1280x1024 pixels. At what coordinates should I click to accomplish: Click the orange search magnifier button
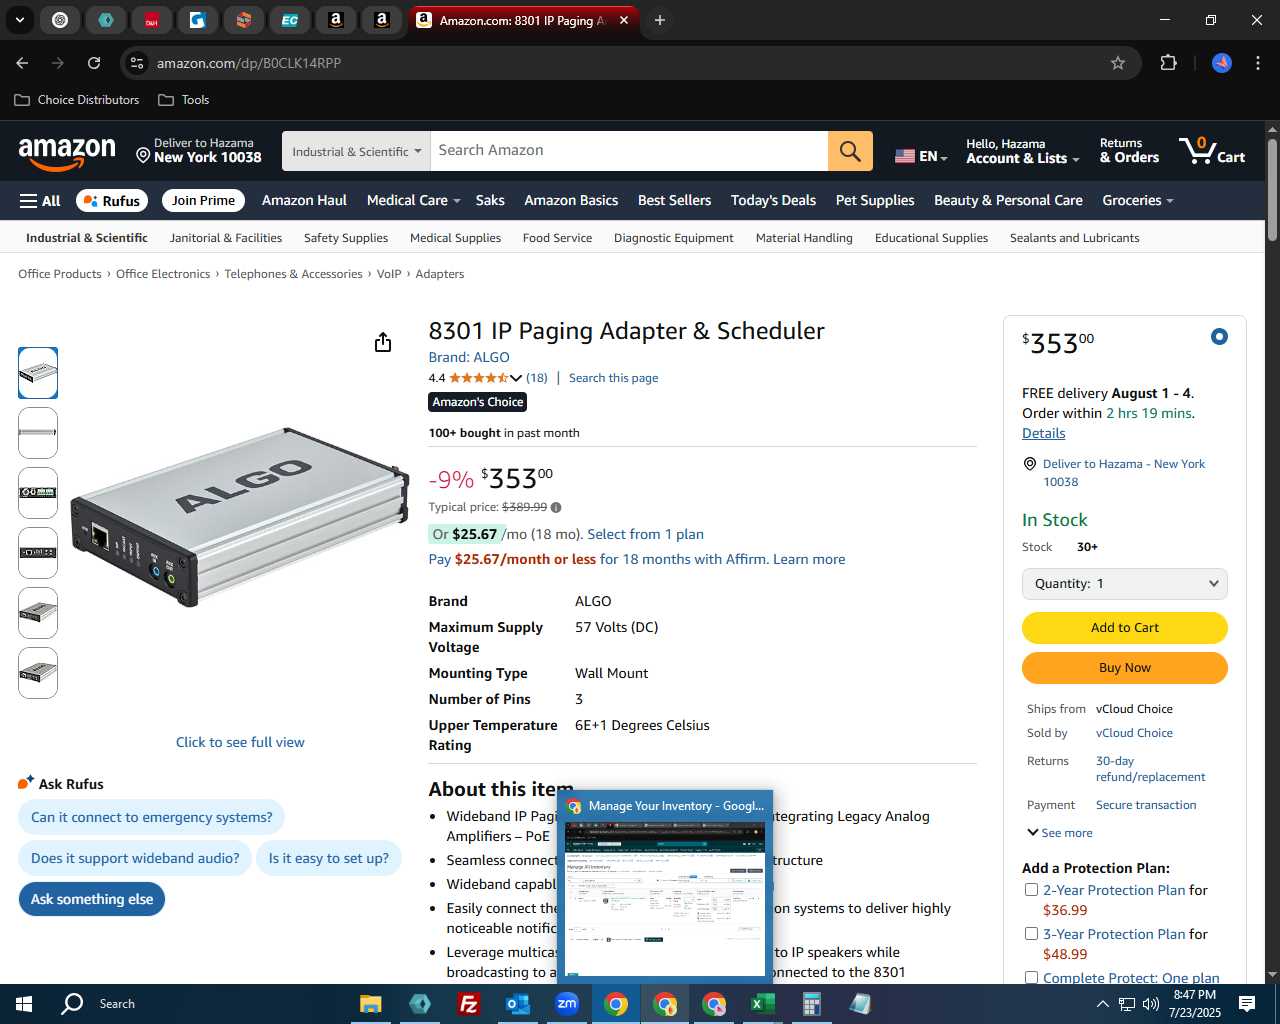(x=850, y=151)
